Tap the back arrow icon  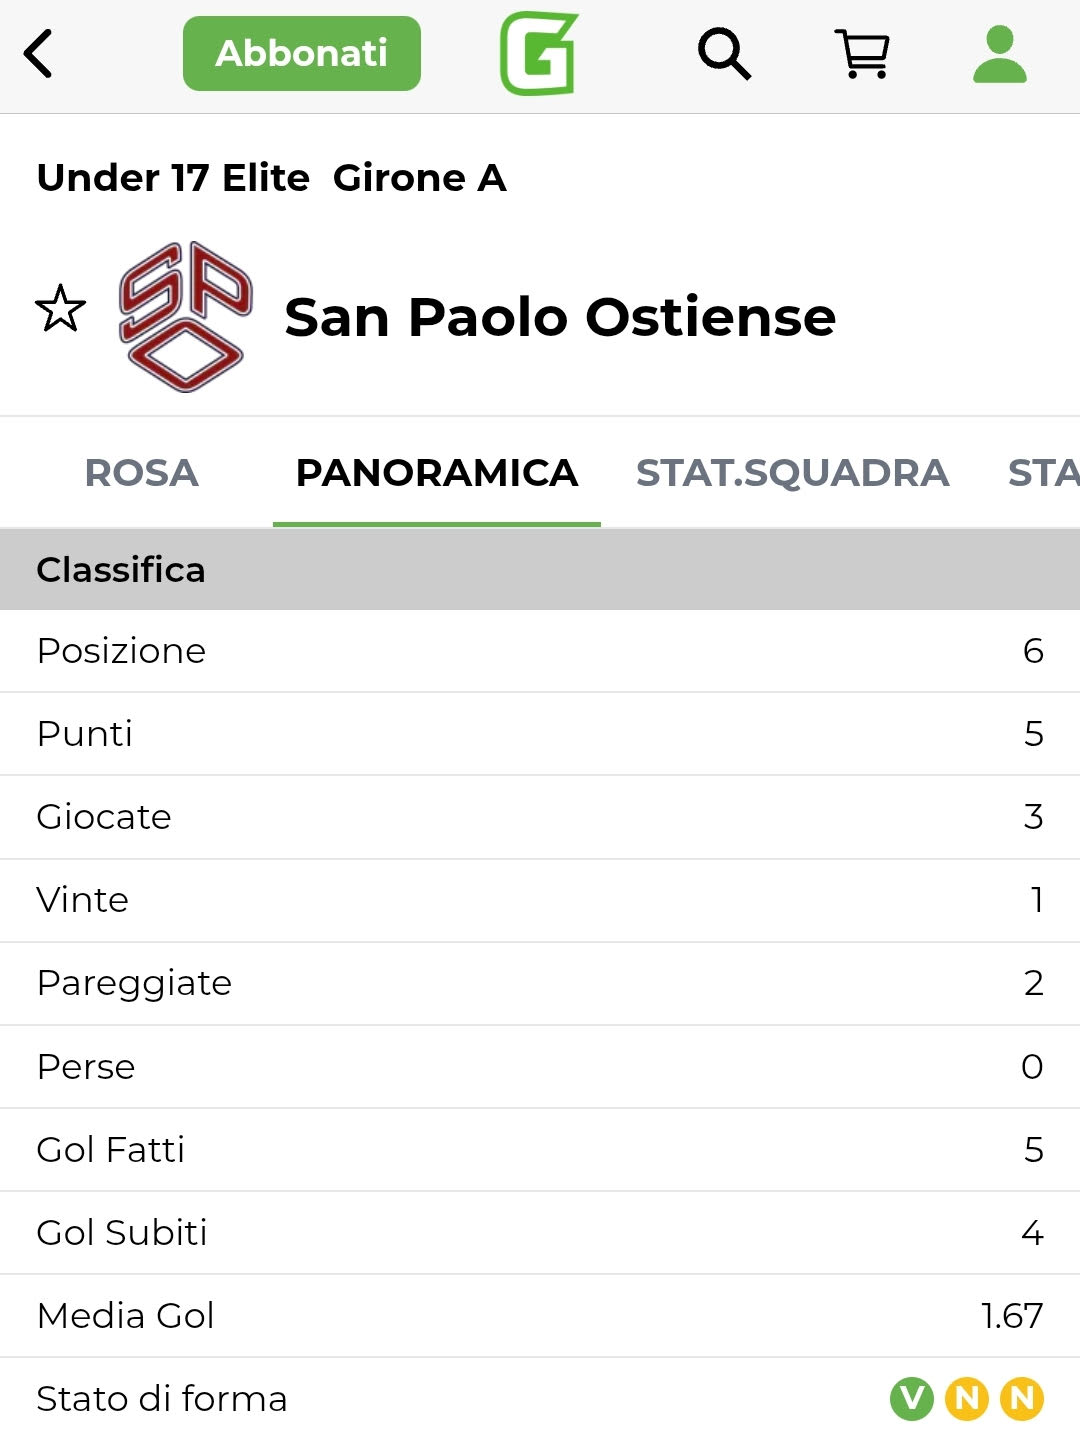pos(39,54)
